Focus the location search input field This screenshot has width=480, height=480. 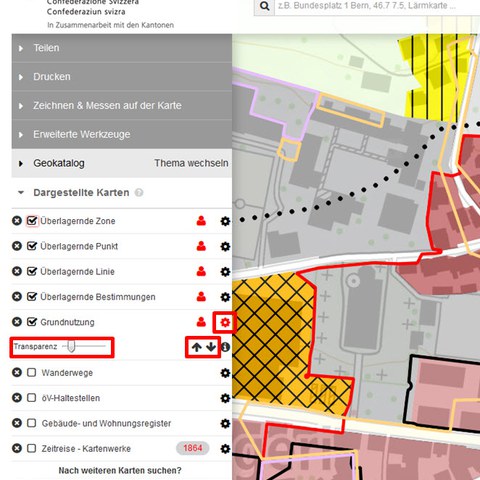coord(377,6)
